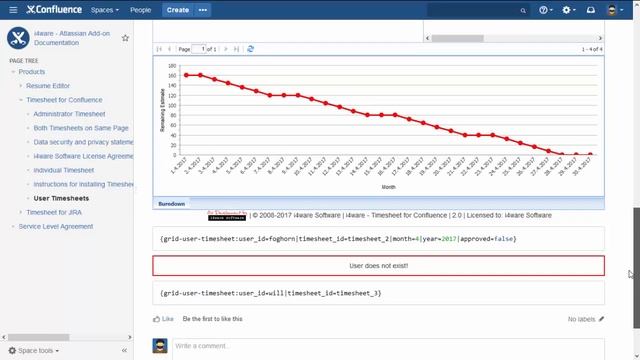
Task: Open the help menu icon
Action: tap(545, 10)
